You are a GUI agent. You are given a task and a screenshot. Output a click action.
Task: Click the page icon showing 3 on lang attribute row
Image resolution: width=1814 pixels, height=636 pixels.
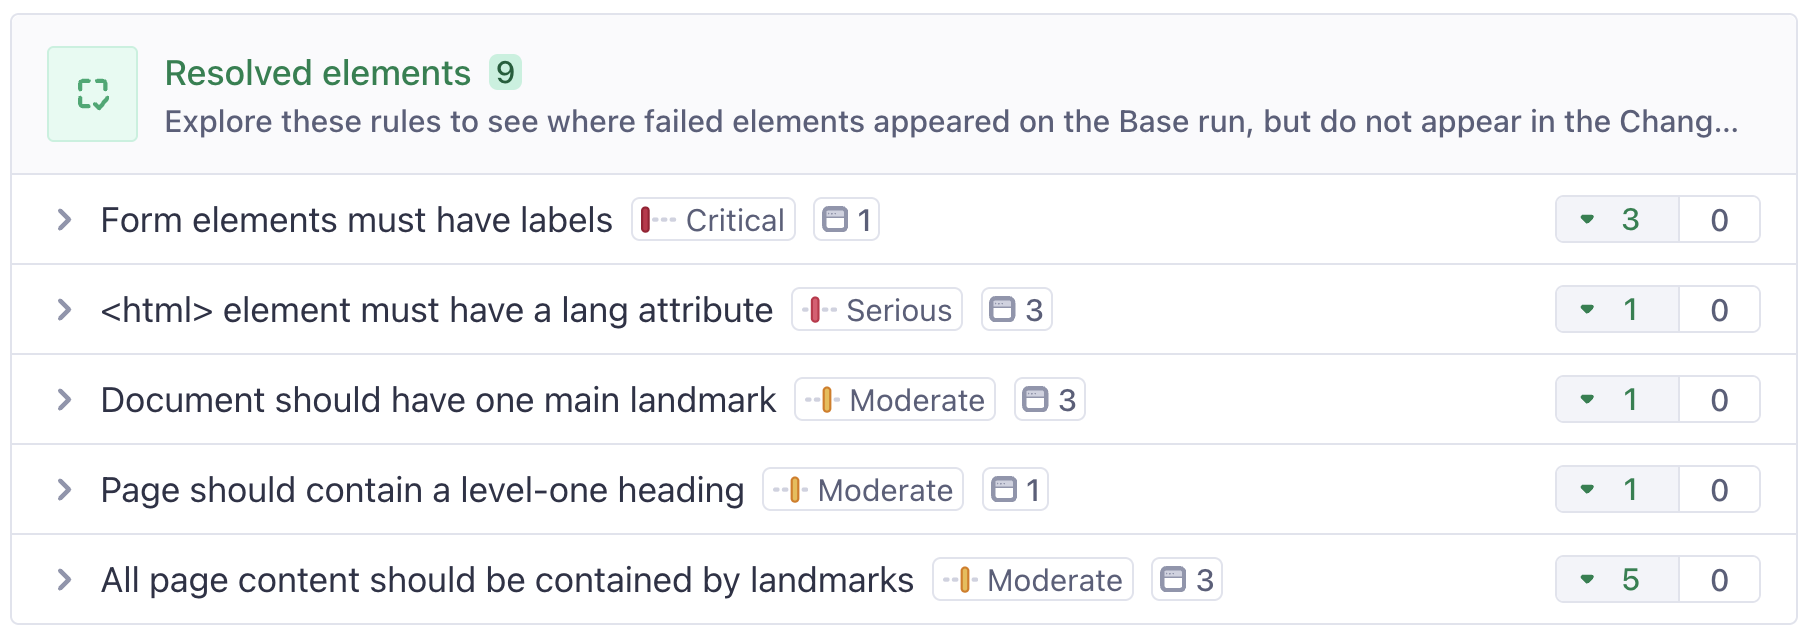click(x=1004, y=310)
